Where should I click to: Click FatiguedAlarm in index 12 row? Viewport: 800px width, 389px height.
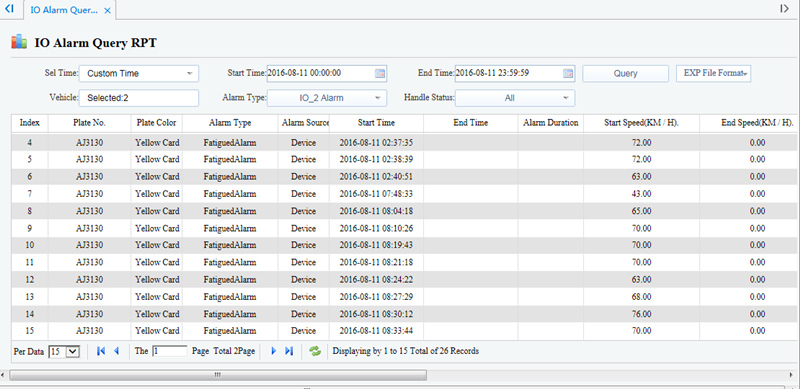point(230,280)
